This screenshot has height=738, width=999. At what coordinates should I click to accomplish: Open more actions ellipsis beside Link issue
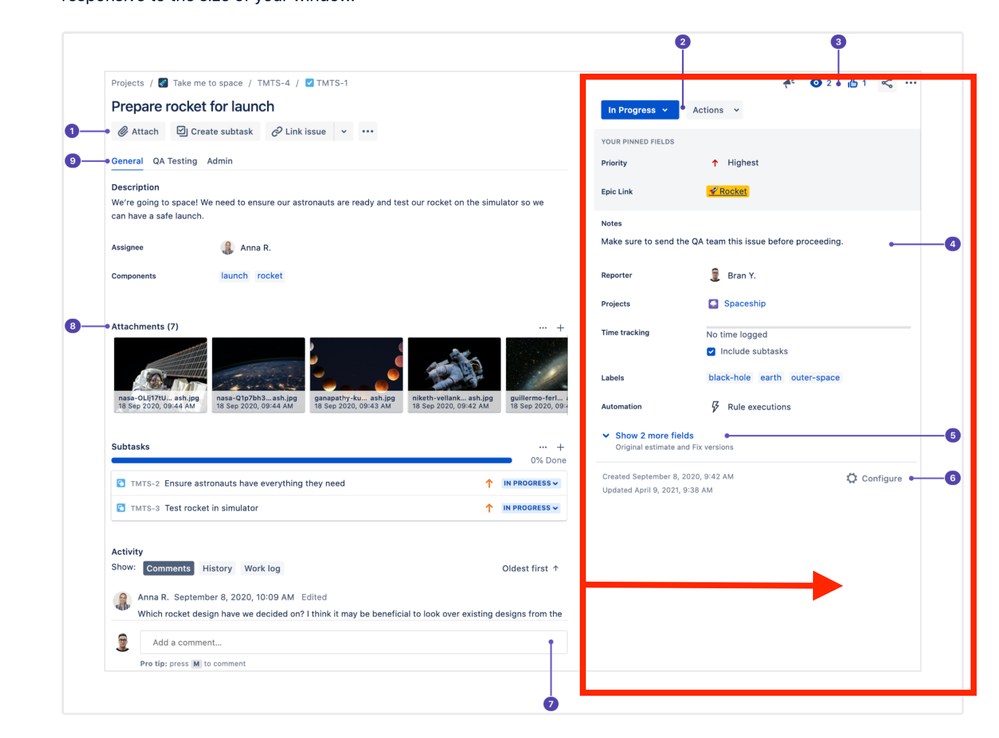[x=368, y=131]
